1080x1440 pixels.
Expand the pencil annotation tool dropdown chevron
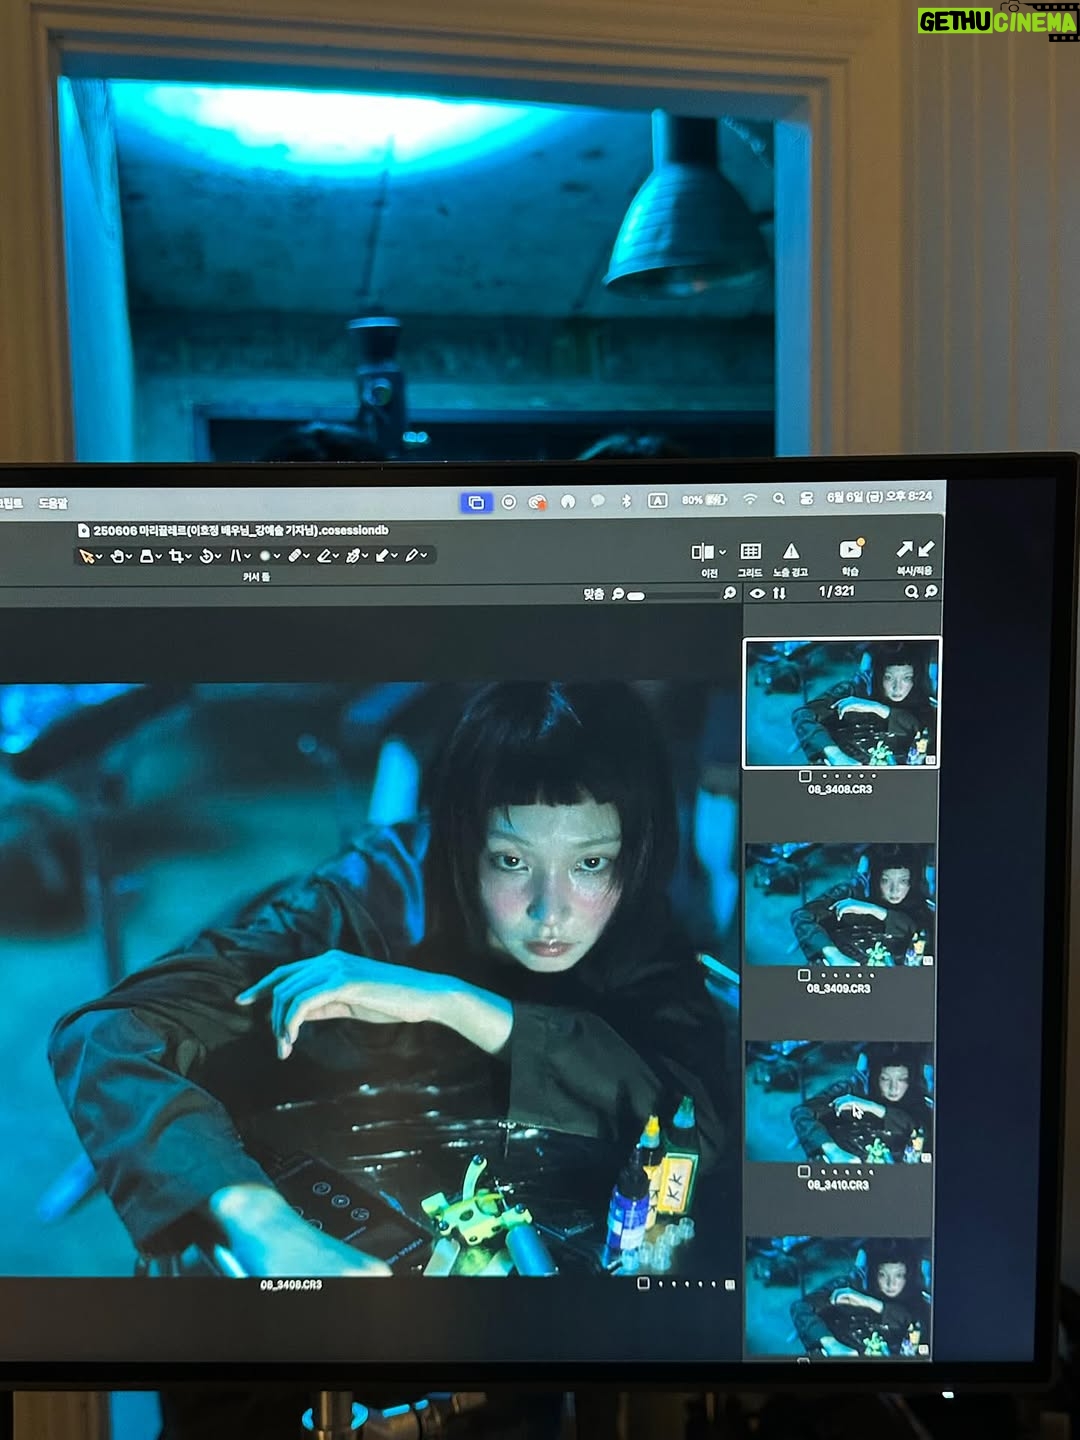pos(424,556)
